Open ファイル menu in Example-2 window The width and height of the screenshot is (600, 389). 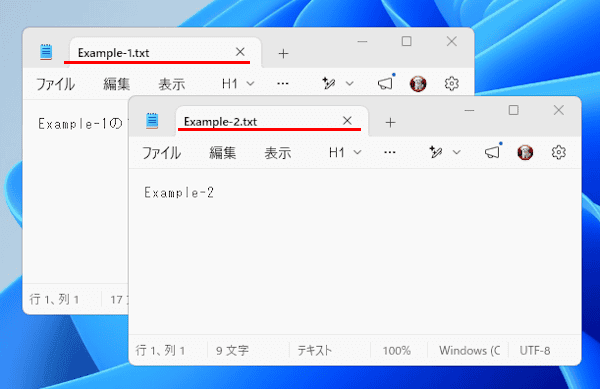click(161, 153)
